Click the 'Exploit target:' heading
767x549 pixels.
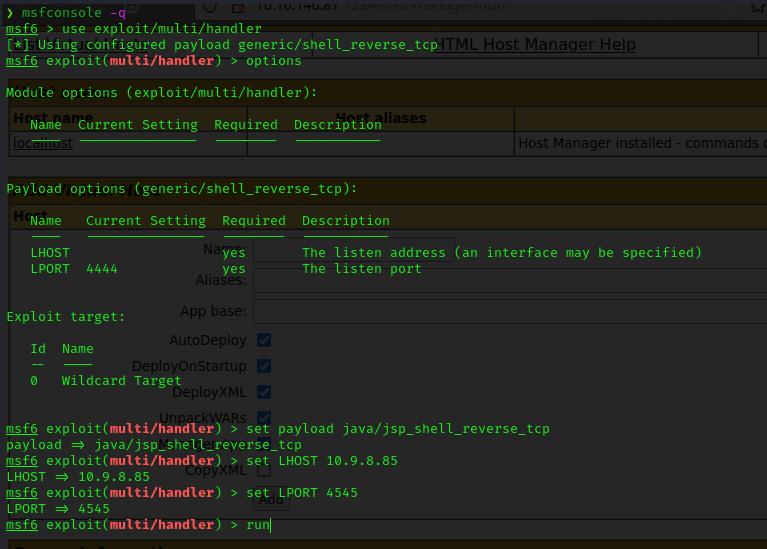click(66, 317)
